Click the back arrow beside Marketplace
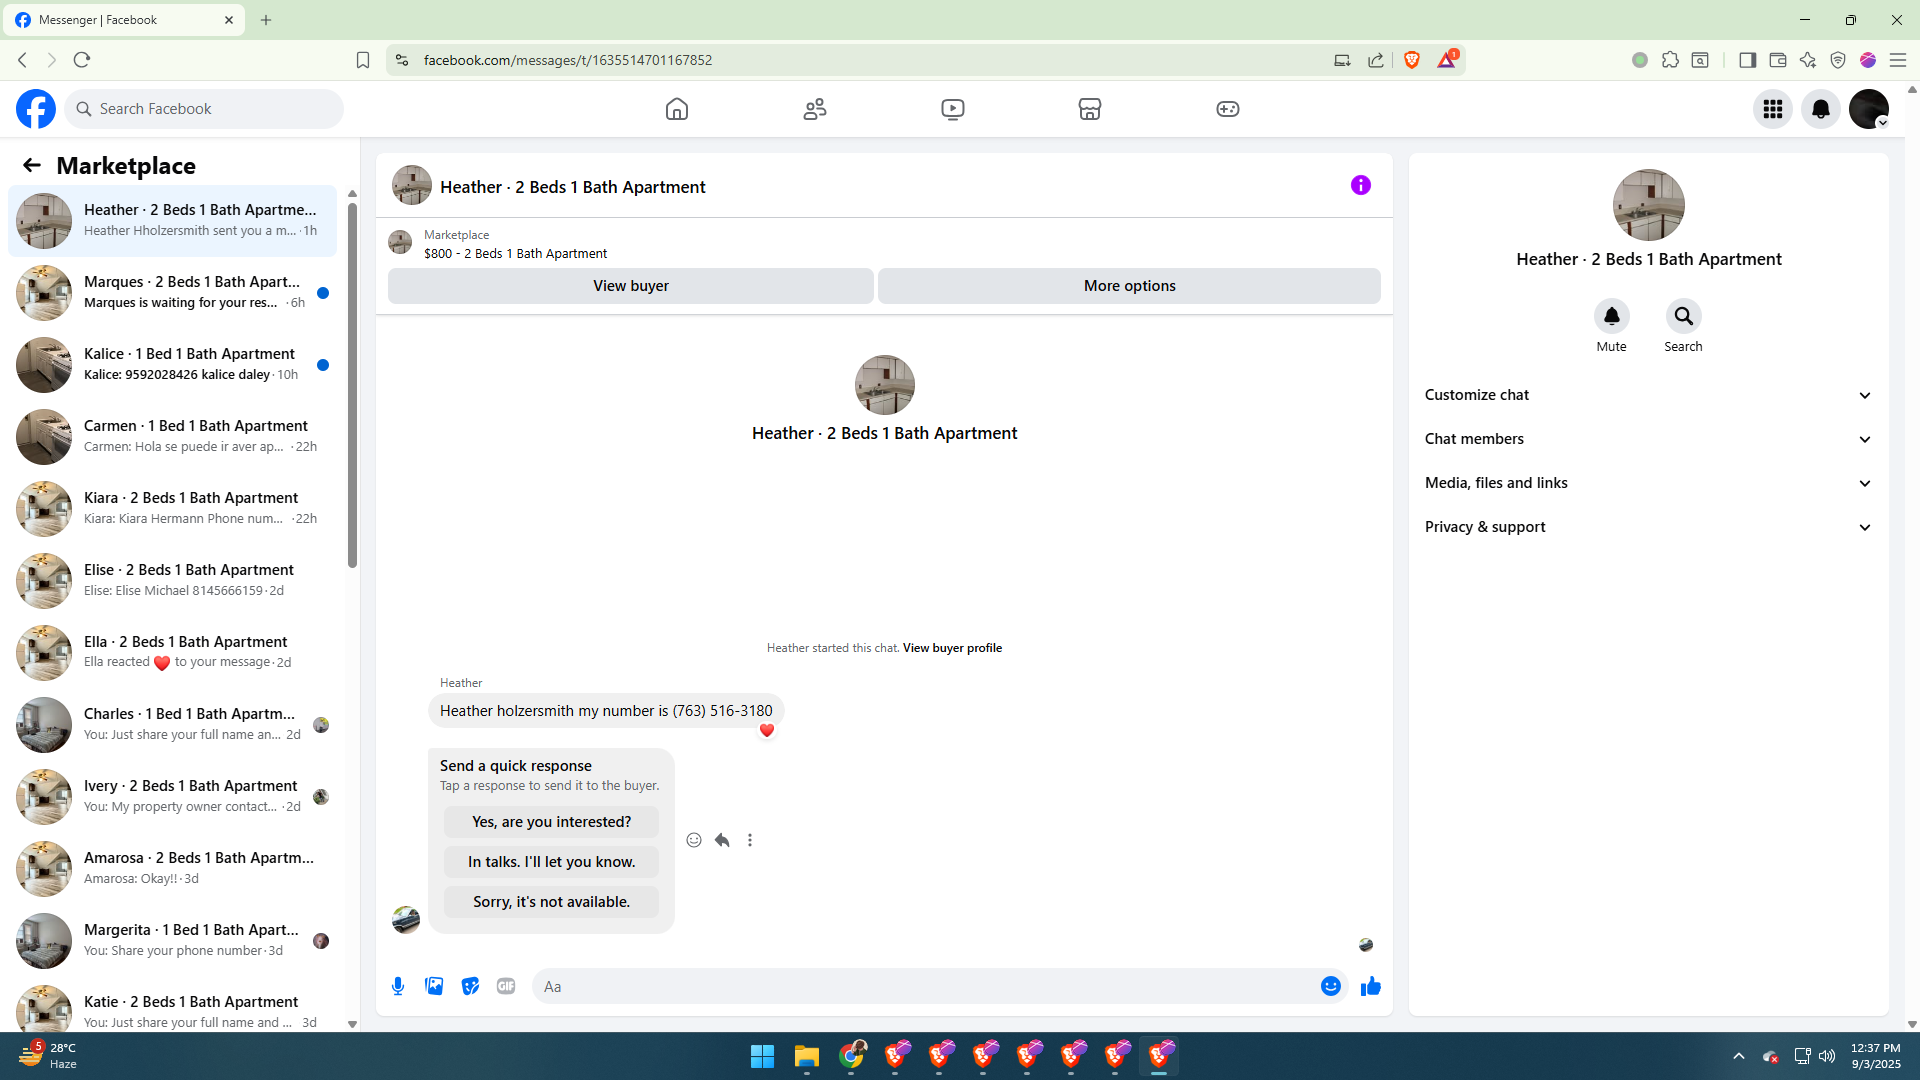 pos(32,166)
